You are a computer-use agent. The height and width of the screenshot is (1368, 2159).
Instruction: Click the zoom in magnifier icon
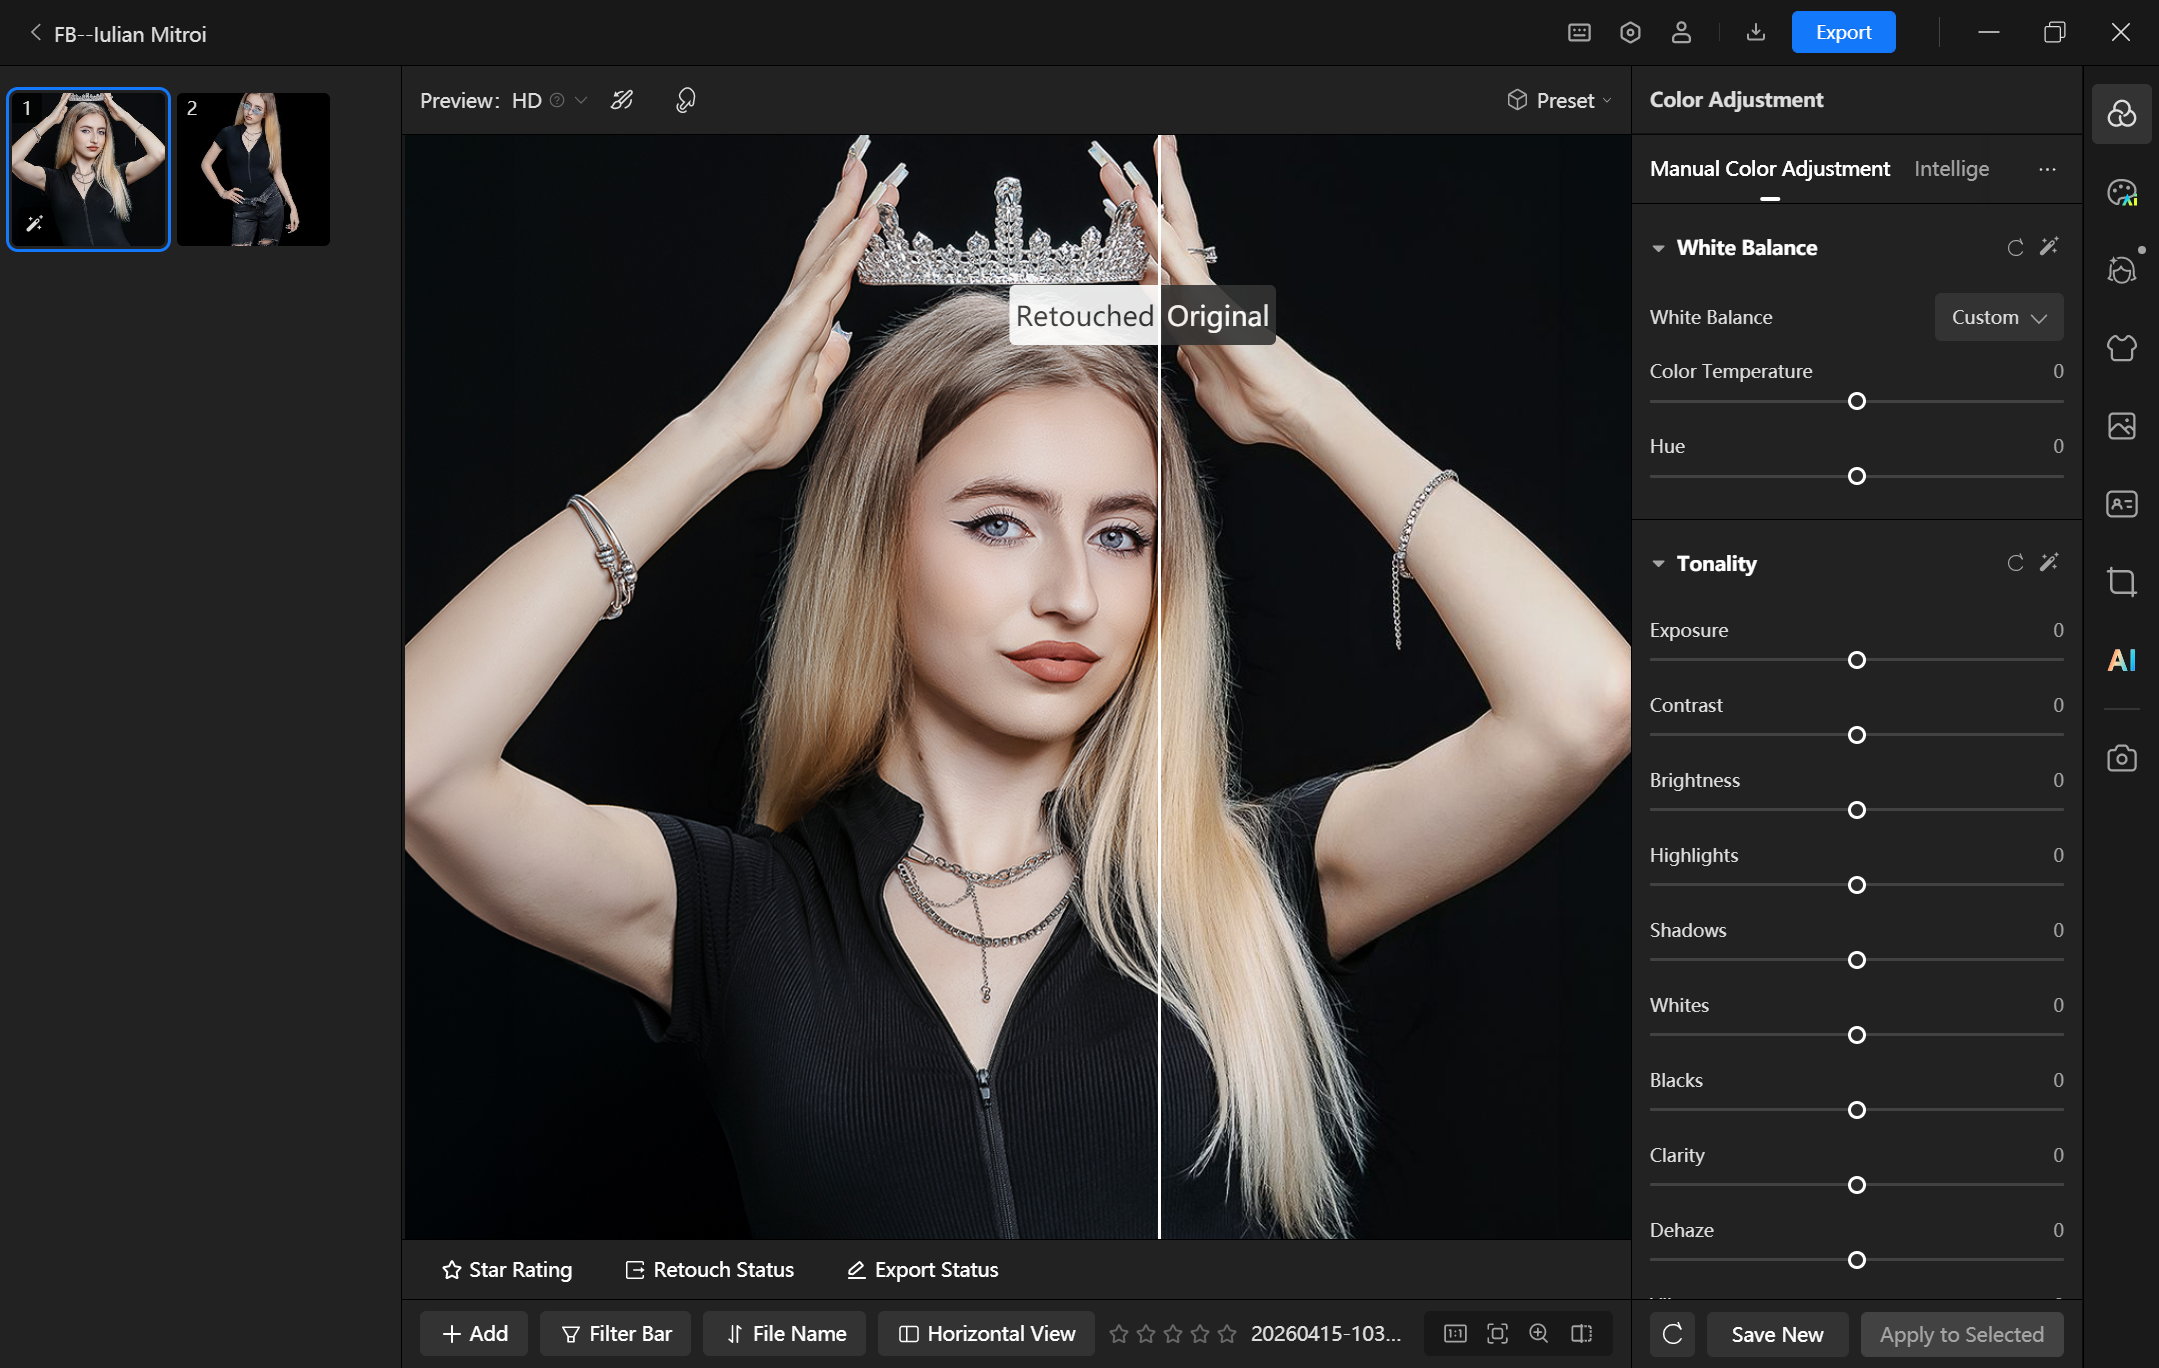tap(1539, 1333)
